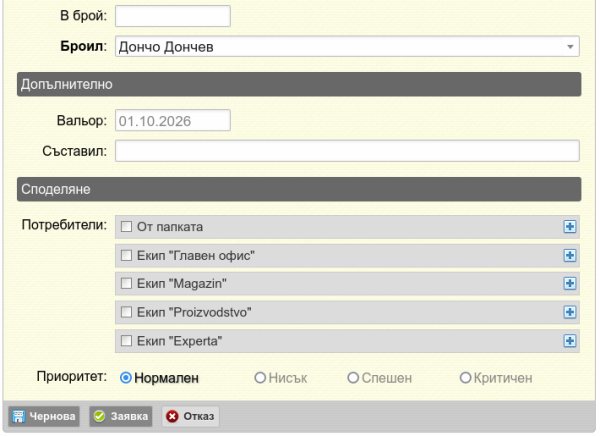Click the Екип "Главен офис" row label
600x436 pixels.
tap(196, 255)
